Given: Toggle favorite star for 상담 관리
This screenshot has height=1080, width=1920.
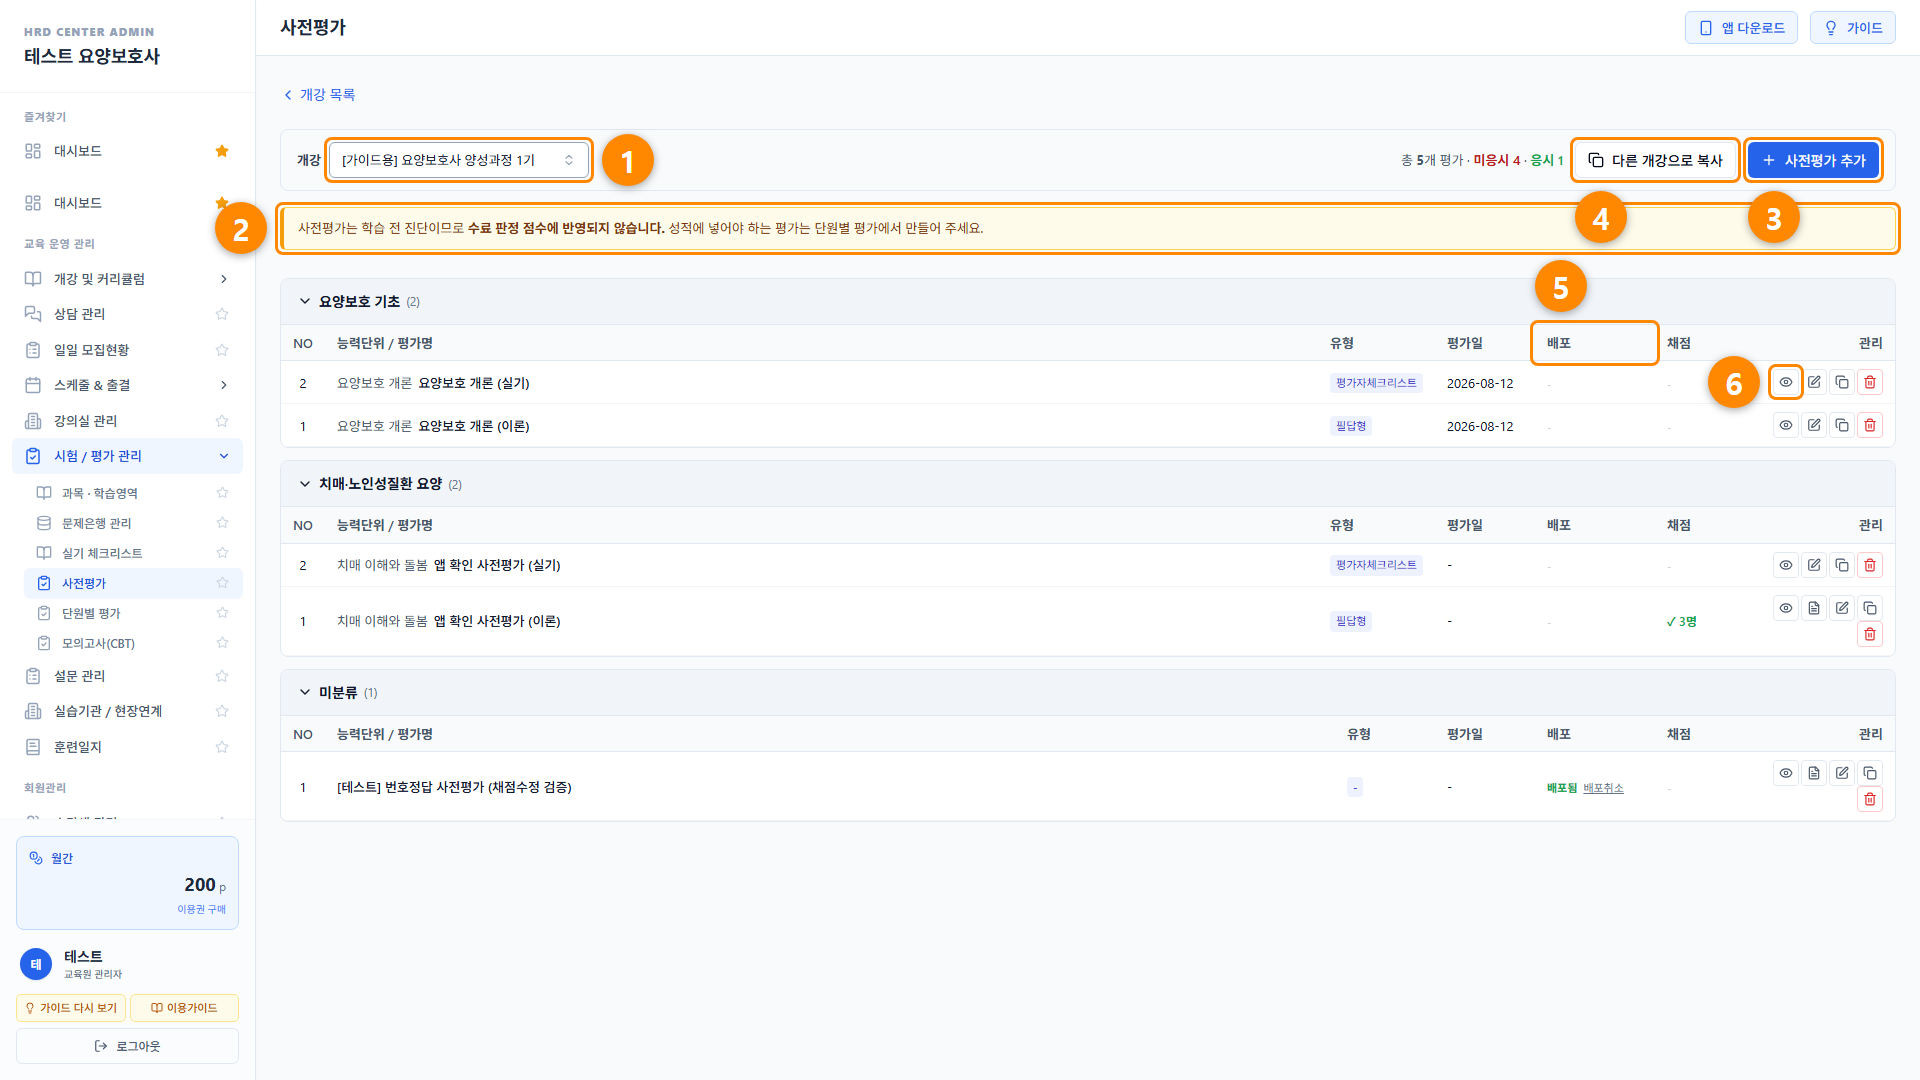Looking at the screenshot, I should 222,314.
